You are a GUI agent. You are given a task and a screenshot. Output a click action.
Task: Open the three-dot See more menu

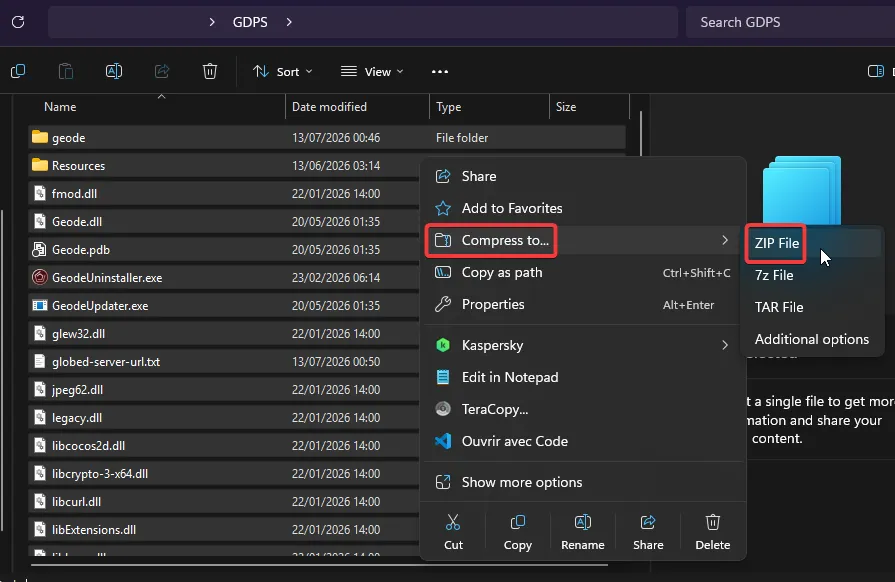pyautogui.click(x=440, y=71)
